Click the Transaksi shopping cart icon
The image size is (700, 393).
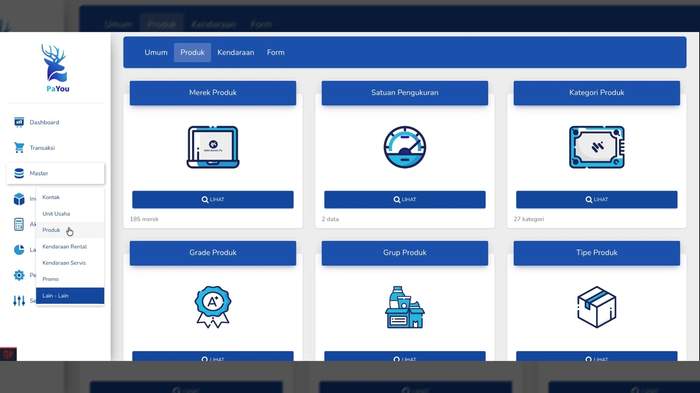(19, 147)
